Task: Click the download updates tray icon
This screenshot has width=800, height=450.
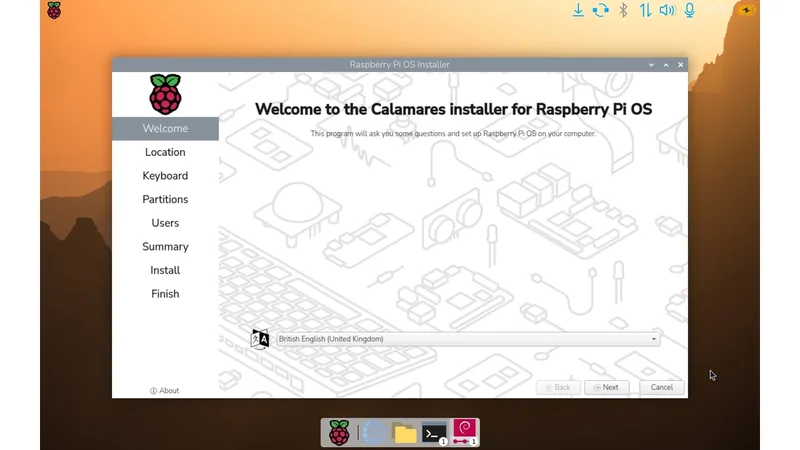Action: [x=578, y=10]
